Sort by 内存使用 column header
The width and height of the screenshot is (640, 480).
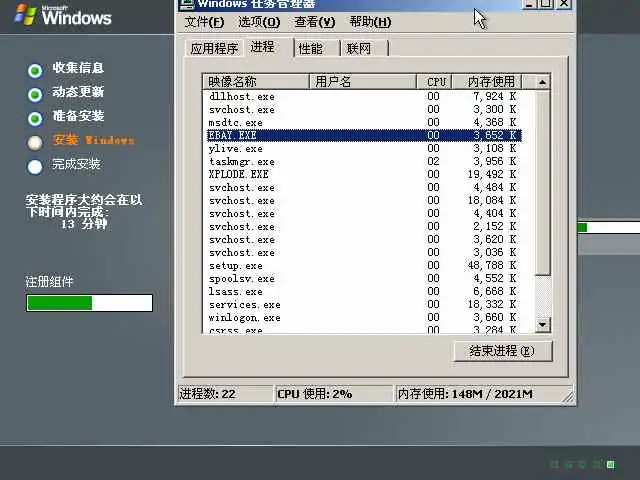(x=487, y=82)
